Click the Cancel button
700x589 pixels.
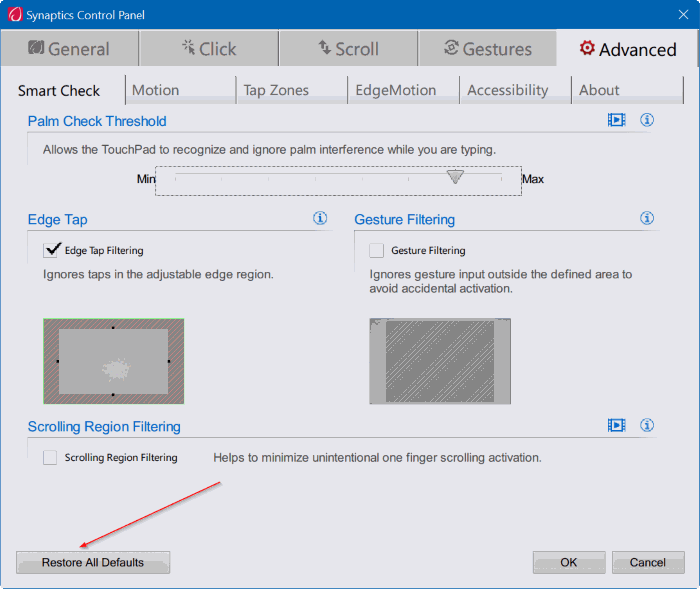pos(648,563)
